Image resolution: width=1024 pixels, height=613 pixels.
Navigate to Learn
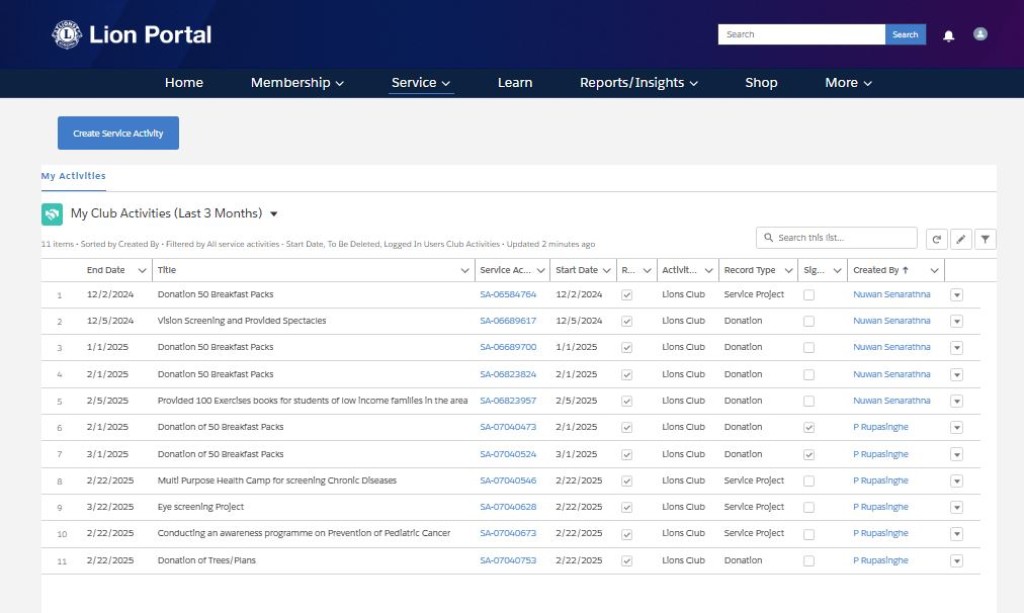click(x=515, y=83)
